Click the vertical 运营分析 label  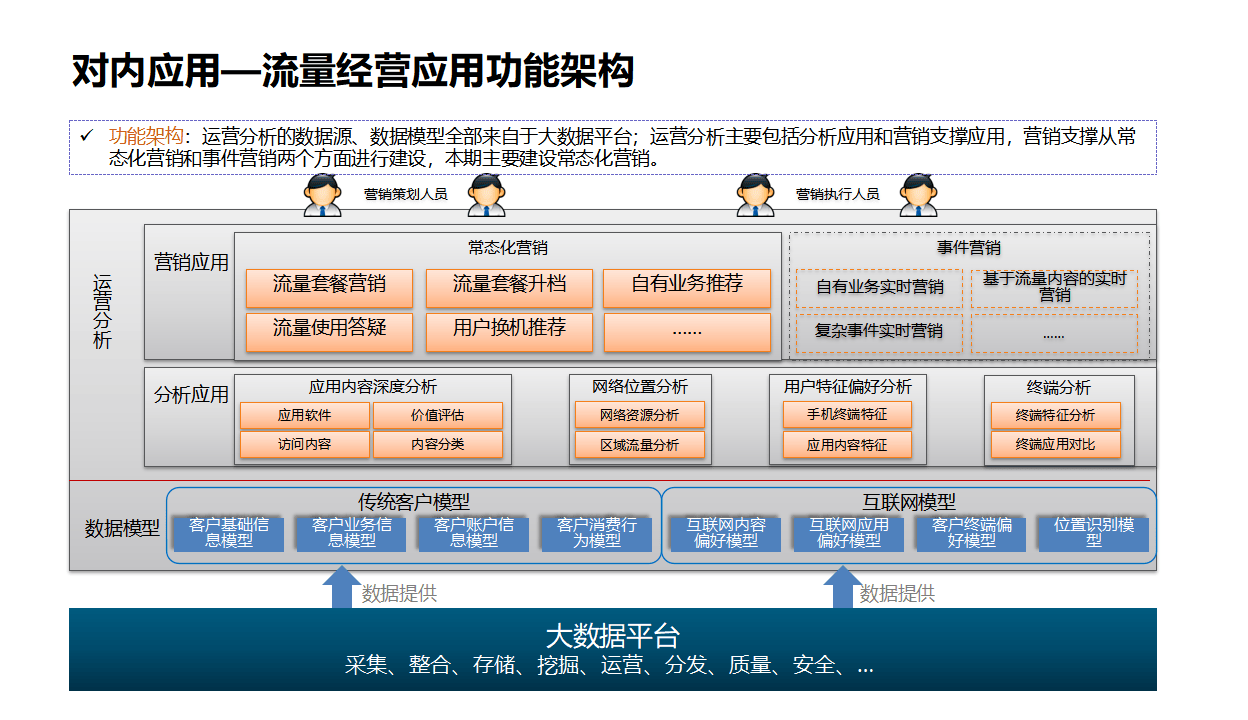[x=102, y=312]
